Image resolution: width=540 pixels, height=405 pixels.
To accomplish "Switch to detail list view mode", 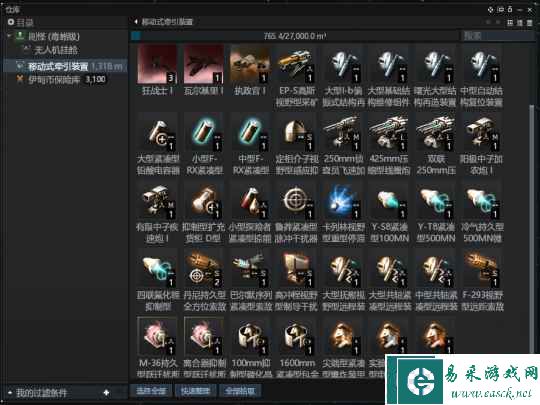I will point(519,22).
